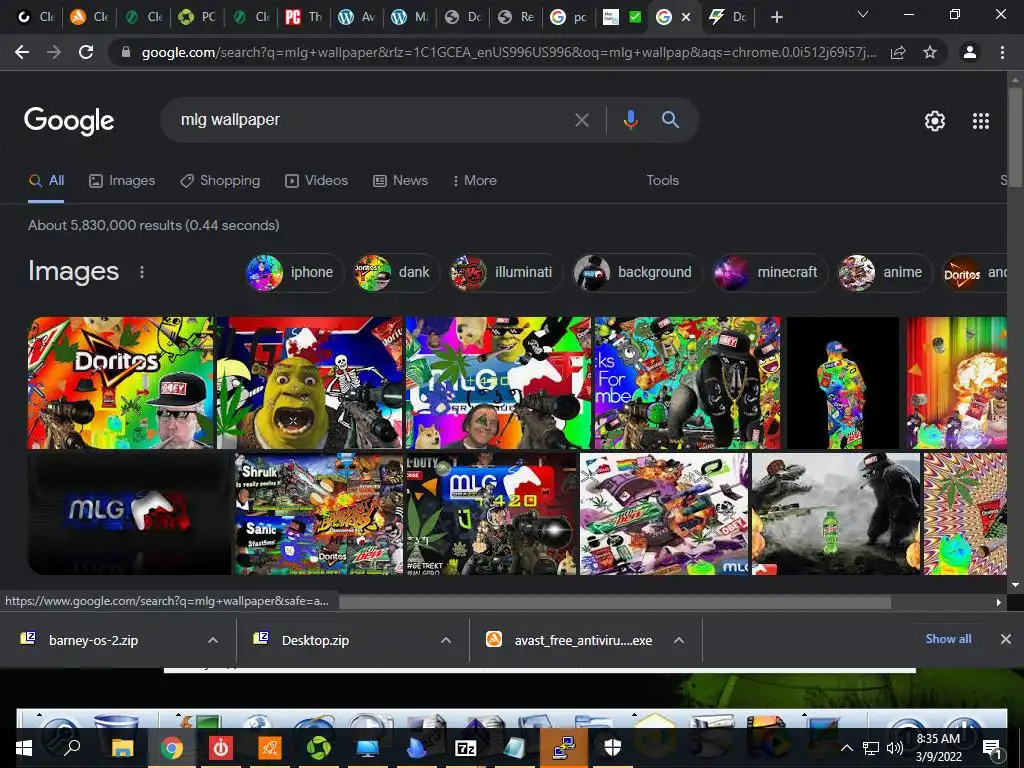Open the Google apps grid
This screenshot has width=1024, height=768.
click(981, 121)
